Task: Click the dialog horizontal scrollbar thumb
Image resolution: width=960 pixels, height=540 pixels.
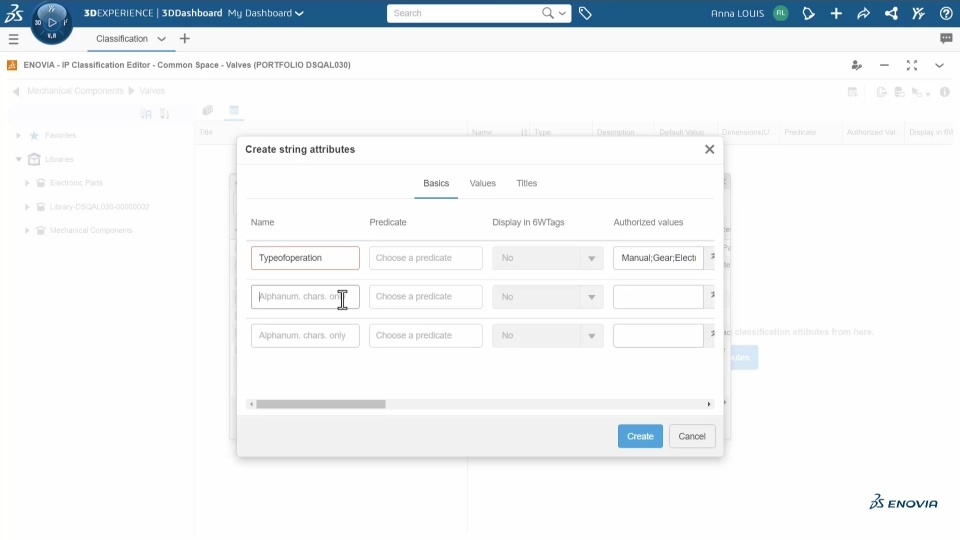Action: click(x=321, y=404)
